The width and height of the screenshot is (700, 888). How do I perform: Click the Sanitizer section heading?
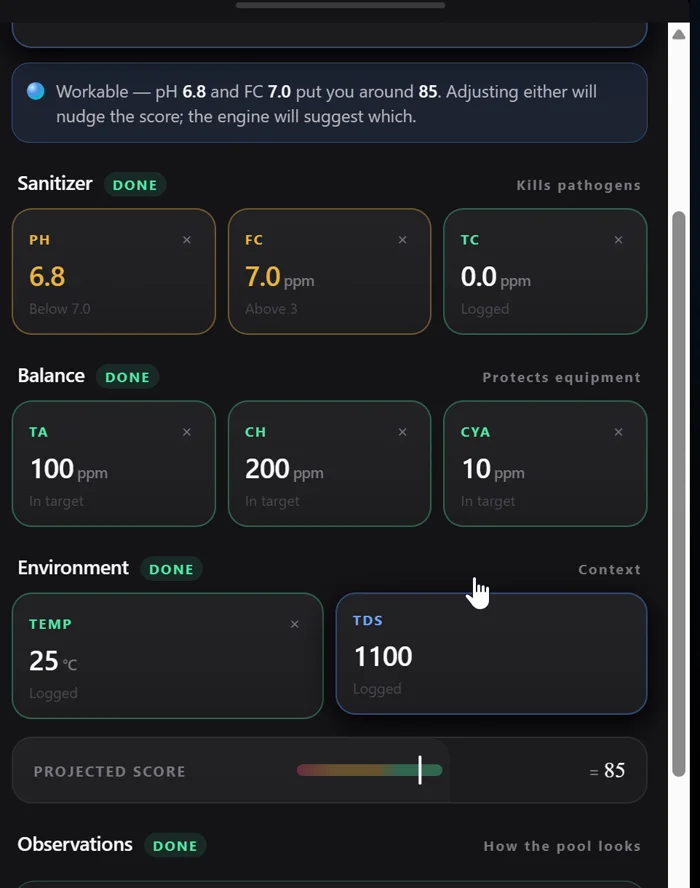coord(54,183)
